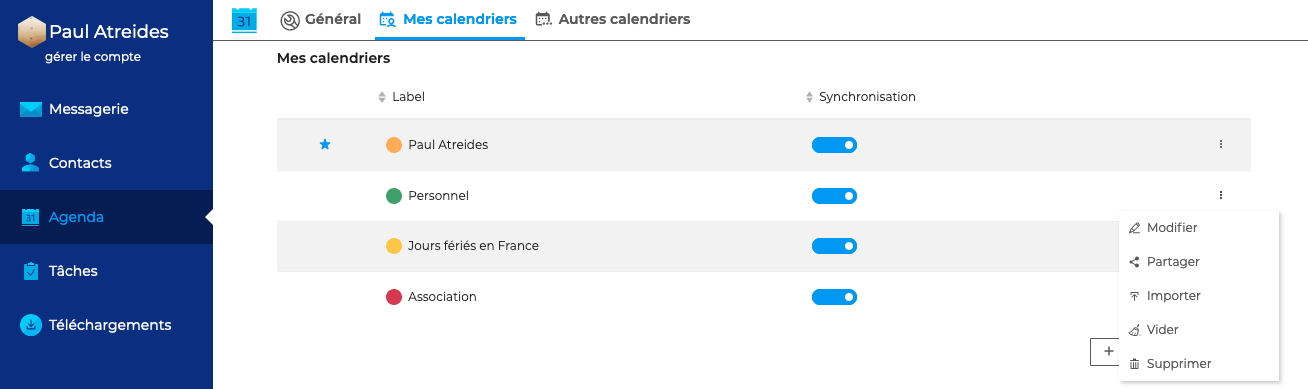Select the Tâches clipboard icon

[x=31, y=271]
